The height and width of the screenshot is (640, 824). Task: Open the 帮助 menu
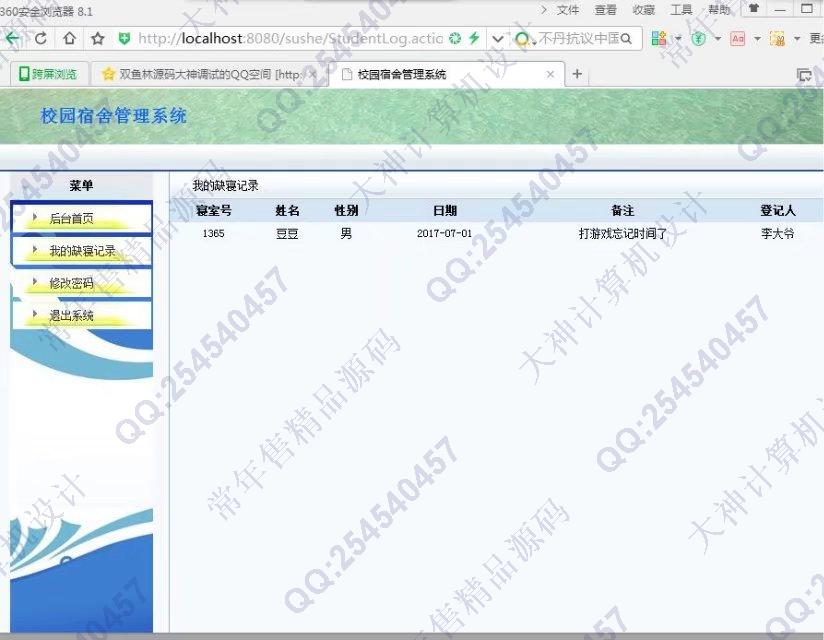click(x=719, y=9)
